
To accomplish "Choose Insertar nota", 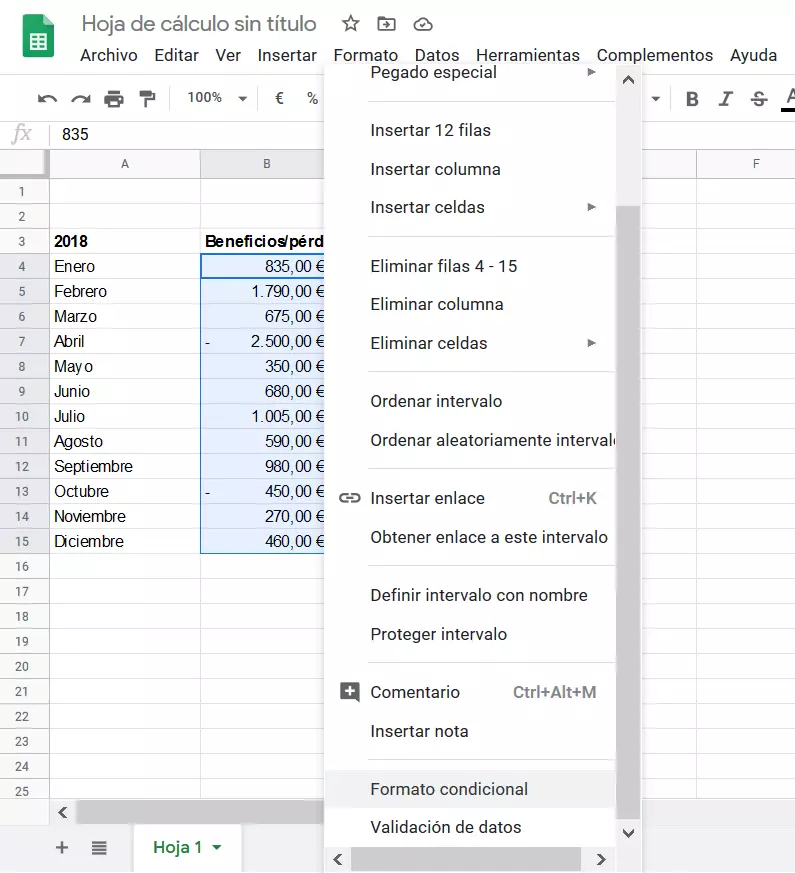I will [470, 731].
